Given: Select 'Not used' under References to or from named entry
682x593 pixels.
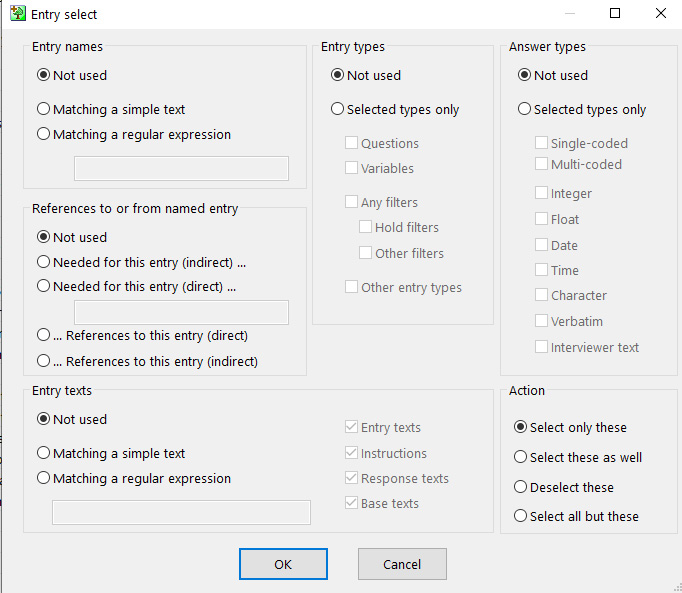Looking at the screenshot, I should pos(43,237).
